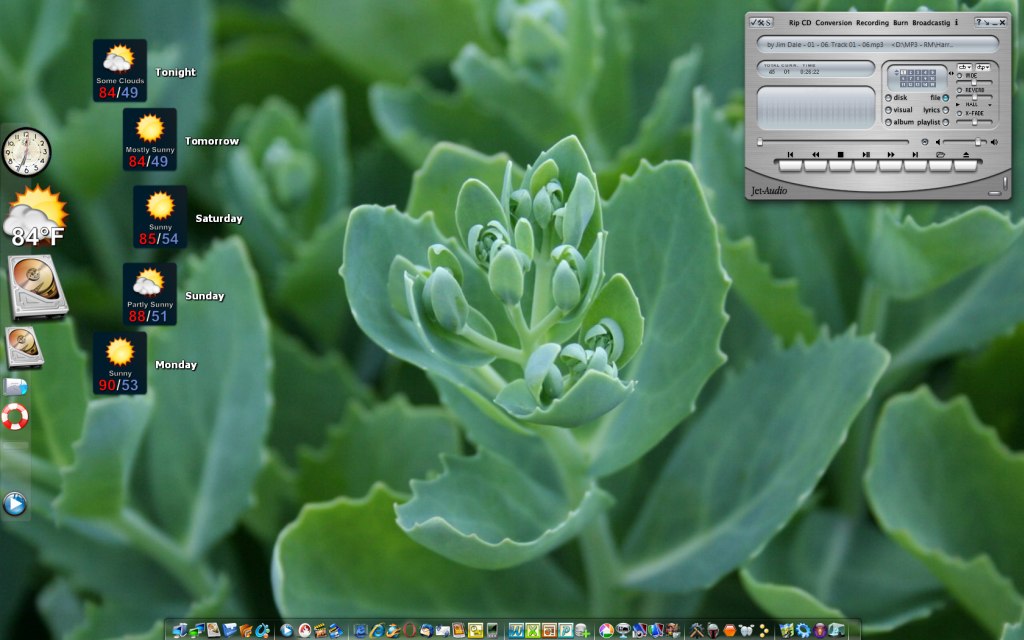
Task: Click the JetAudio volume slider
Action: point(965,142)
